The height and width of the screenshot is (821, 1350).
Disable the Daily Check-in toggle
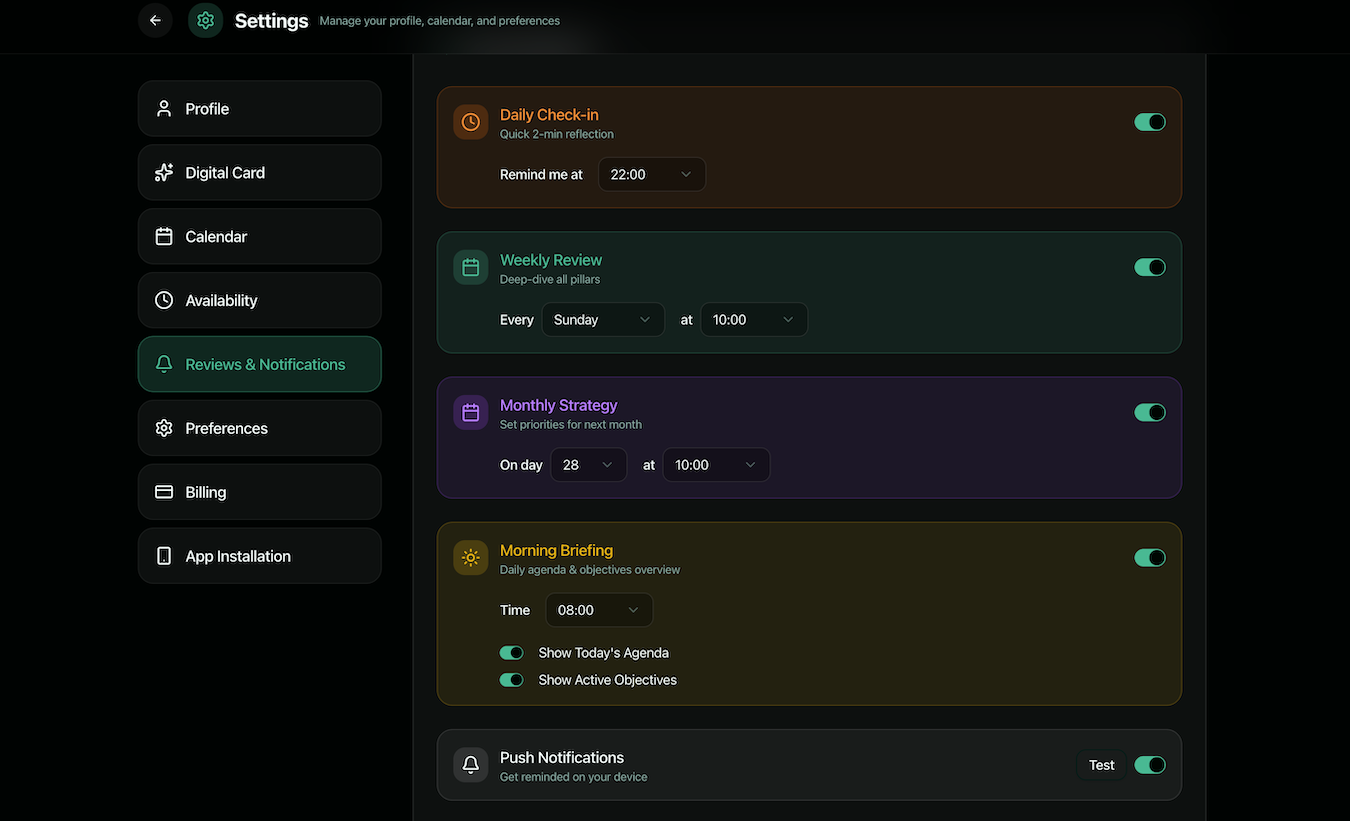(1149, 122)
